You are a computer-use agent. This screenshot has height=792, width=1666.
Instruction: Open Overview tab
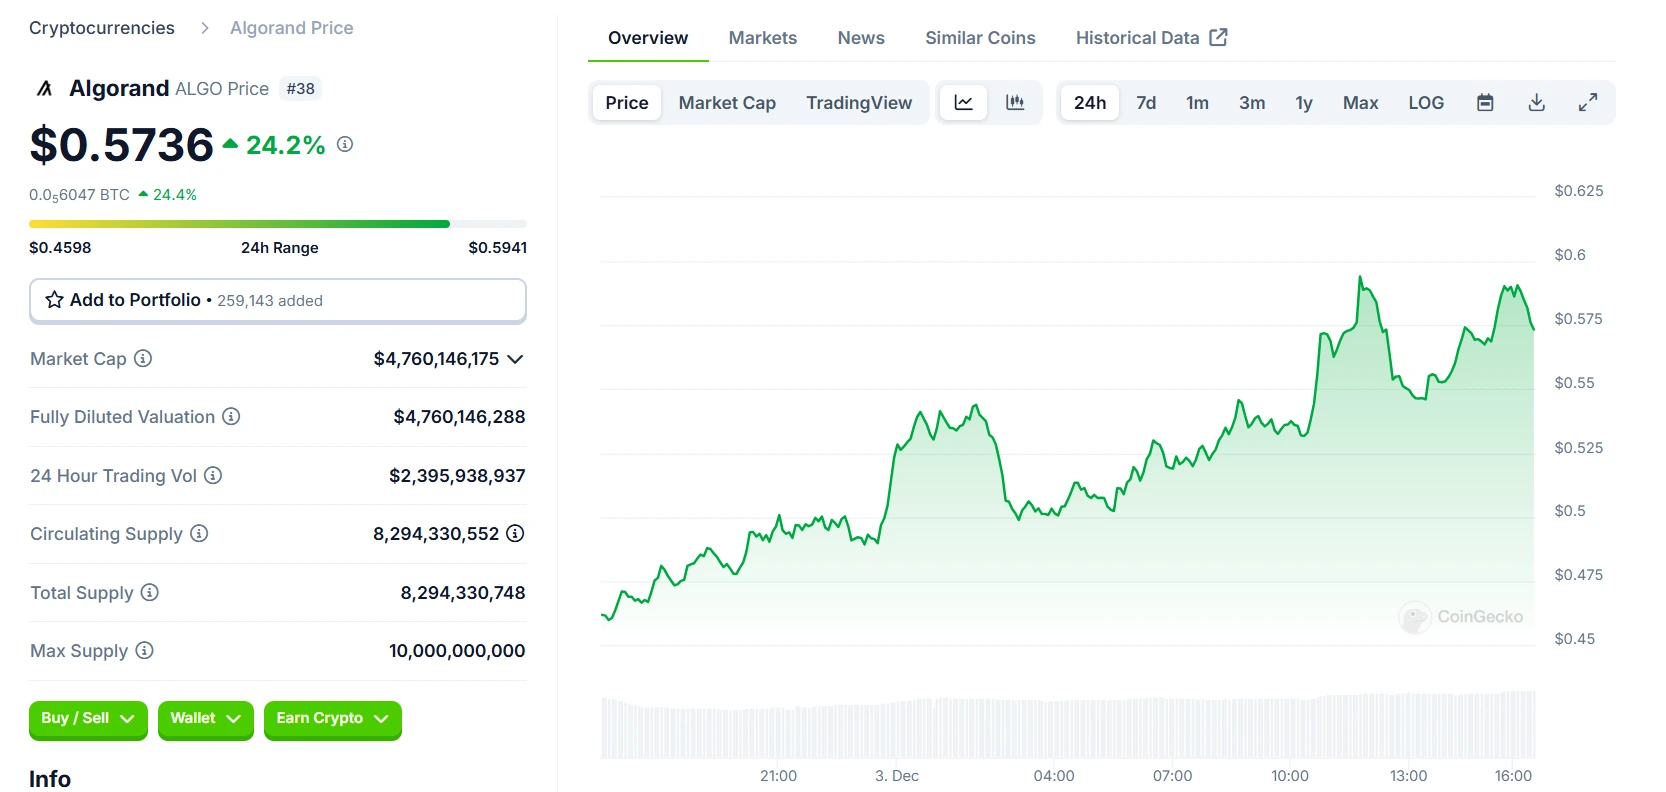648,38
